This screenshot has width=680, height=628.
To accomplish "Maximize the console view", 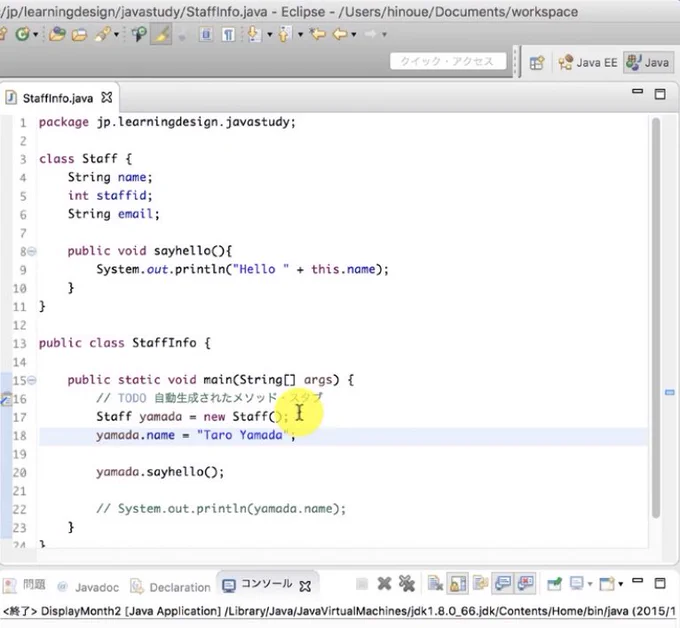I will pyautogui.click(x=660, y=583).
